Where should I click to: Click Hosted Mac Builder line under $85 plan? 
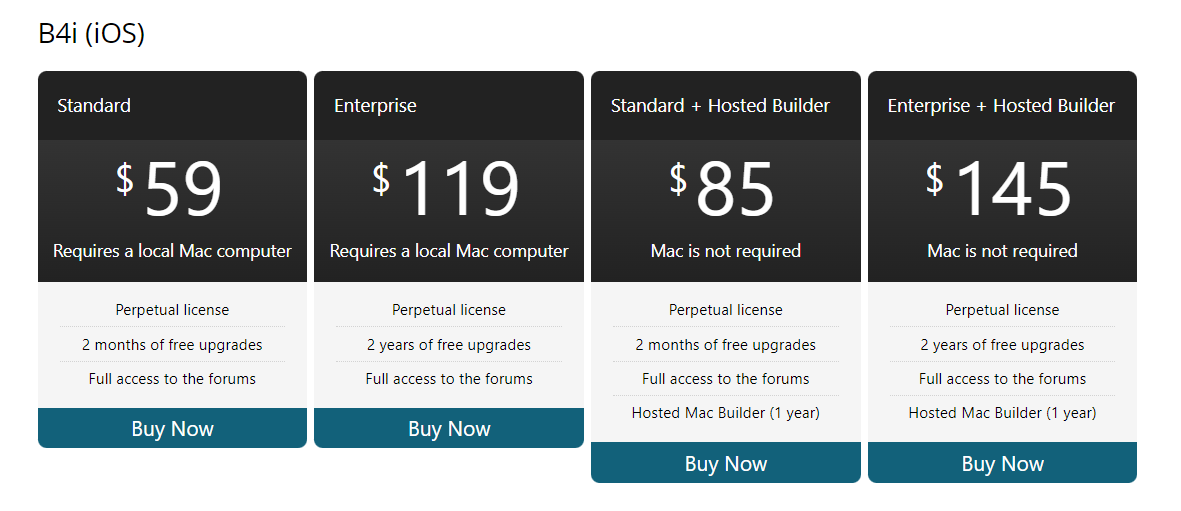point(725,413)
